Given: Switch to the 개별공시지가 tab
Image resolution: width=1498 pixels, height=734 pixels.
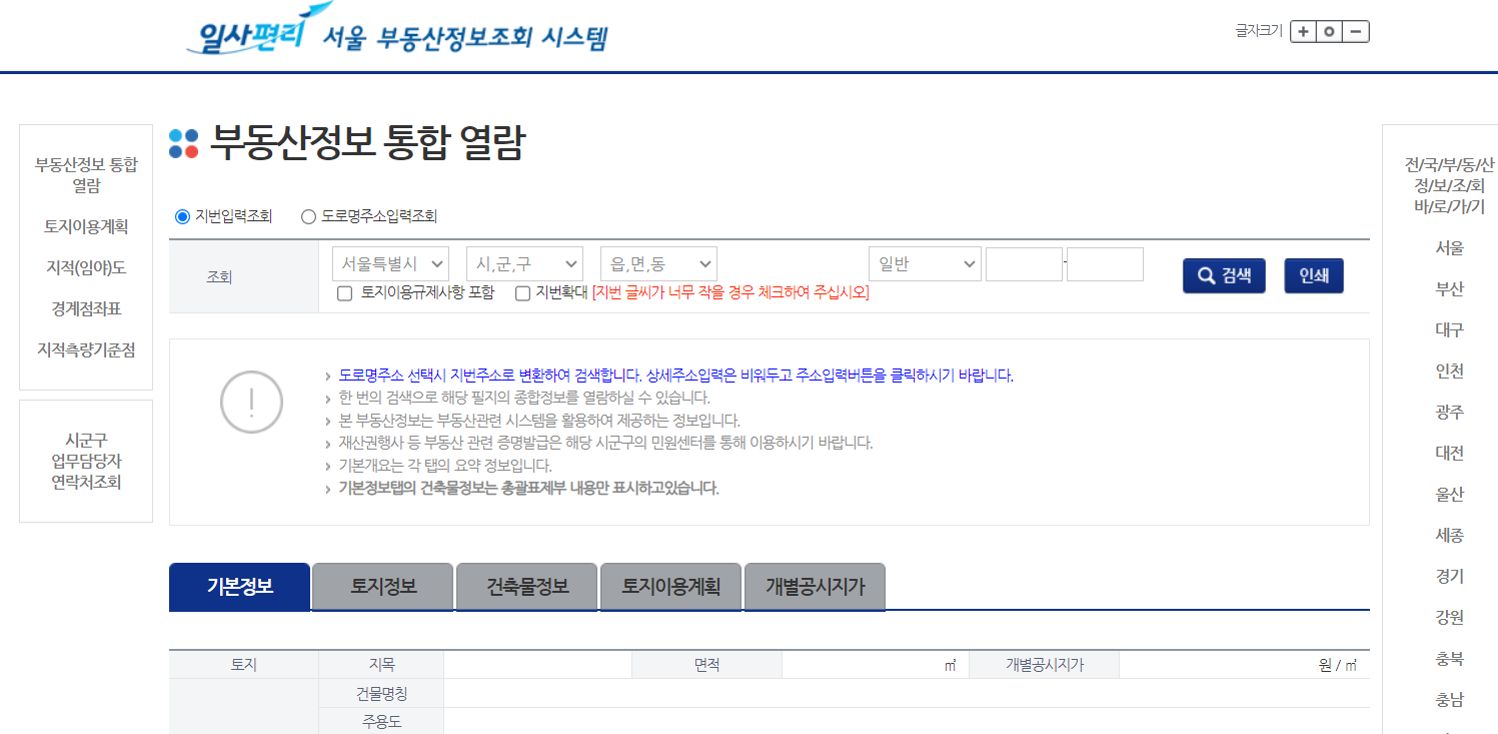Looking at the screenshot, I should point(813,587).
